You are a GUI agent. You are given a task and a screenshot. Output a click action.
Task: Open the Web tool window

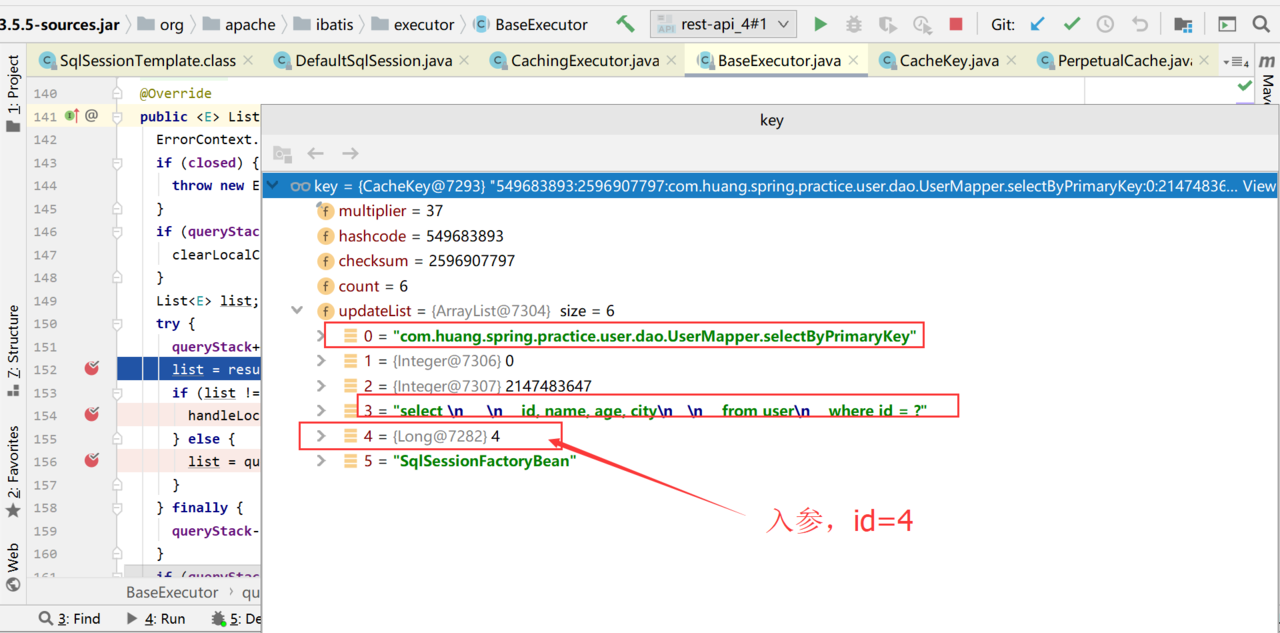click(x=13, y=568)
